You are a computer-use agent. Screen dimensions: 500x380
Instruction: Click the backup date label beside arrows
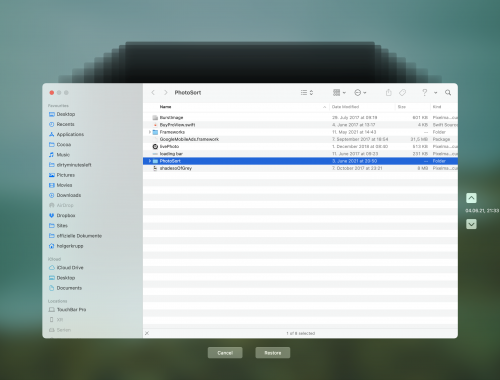[x=482, y=211]
